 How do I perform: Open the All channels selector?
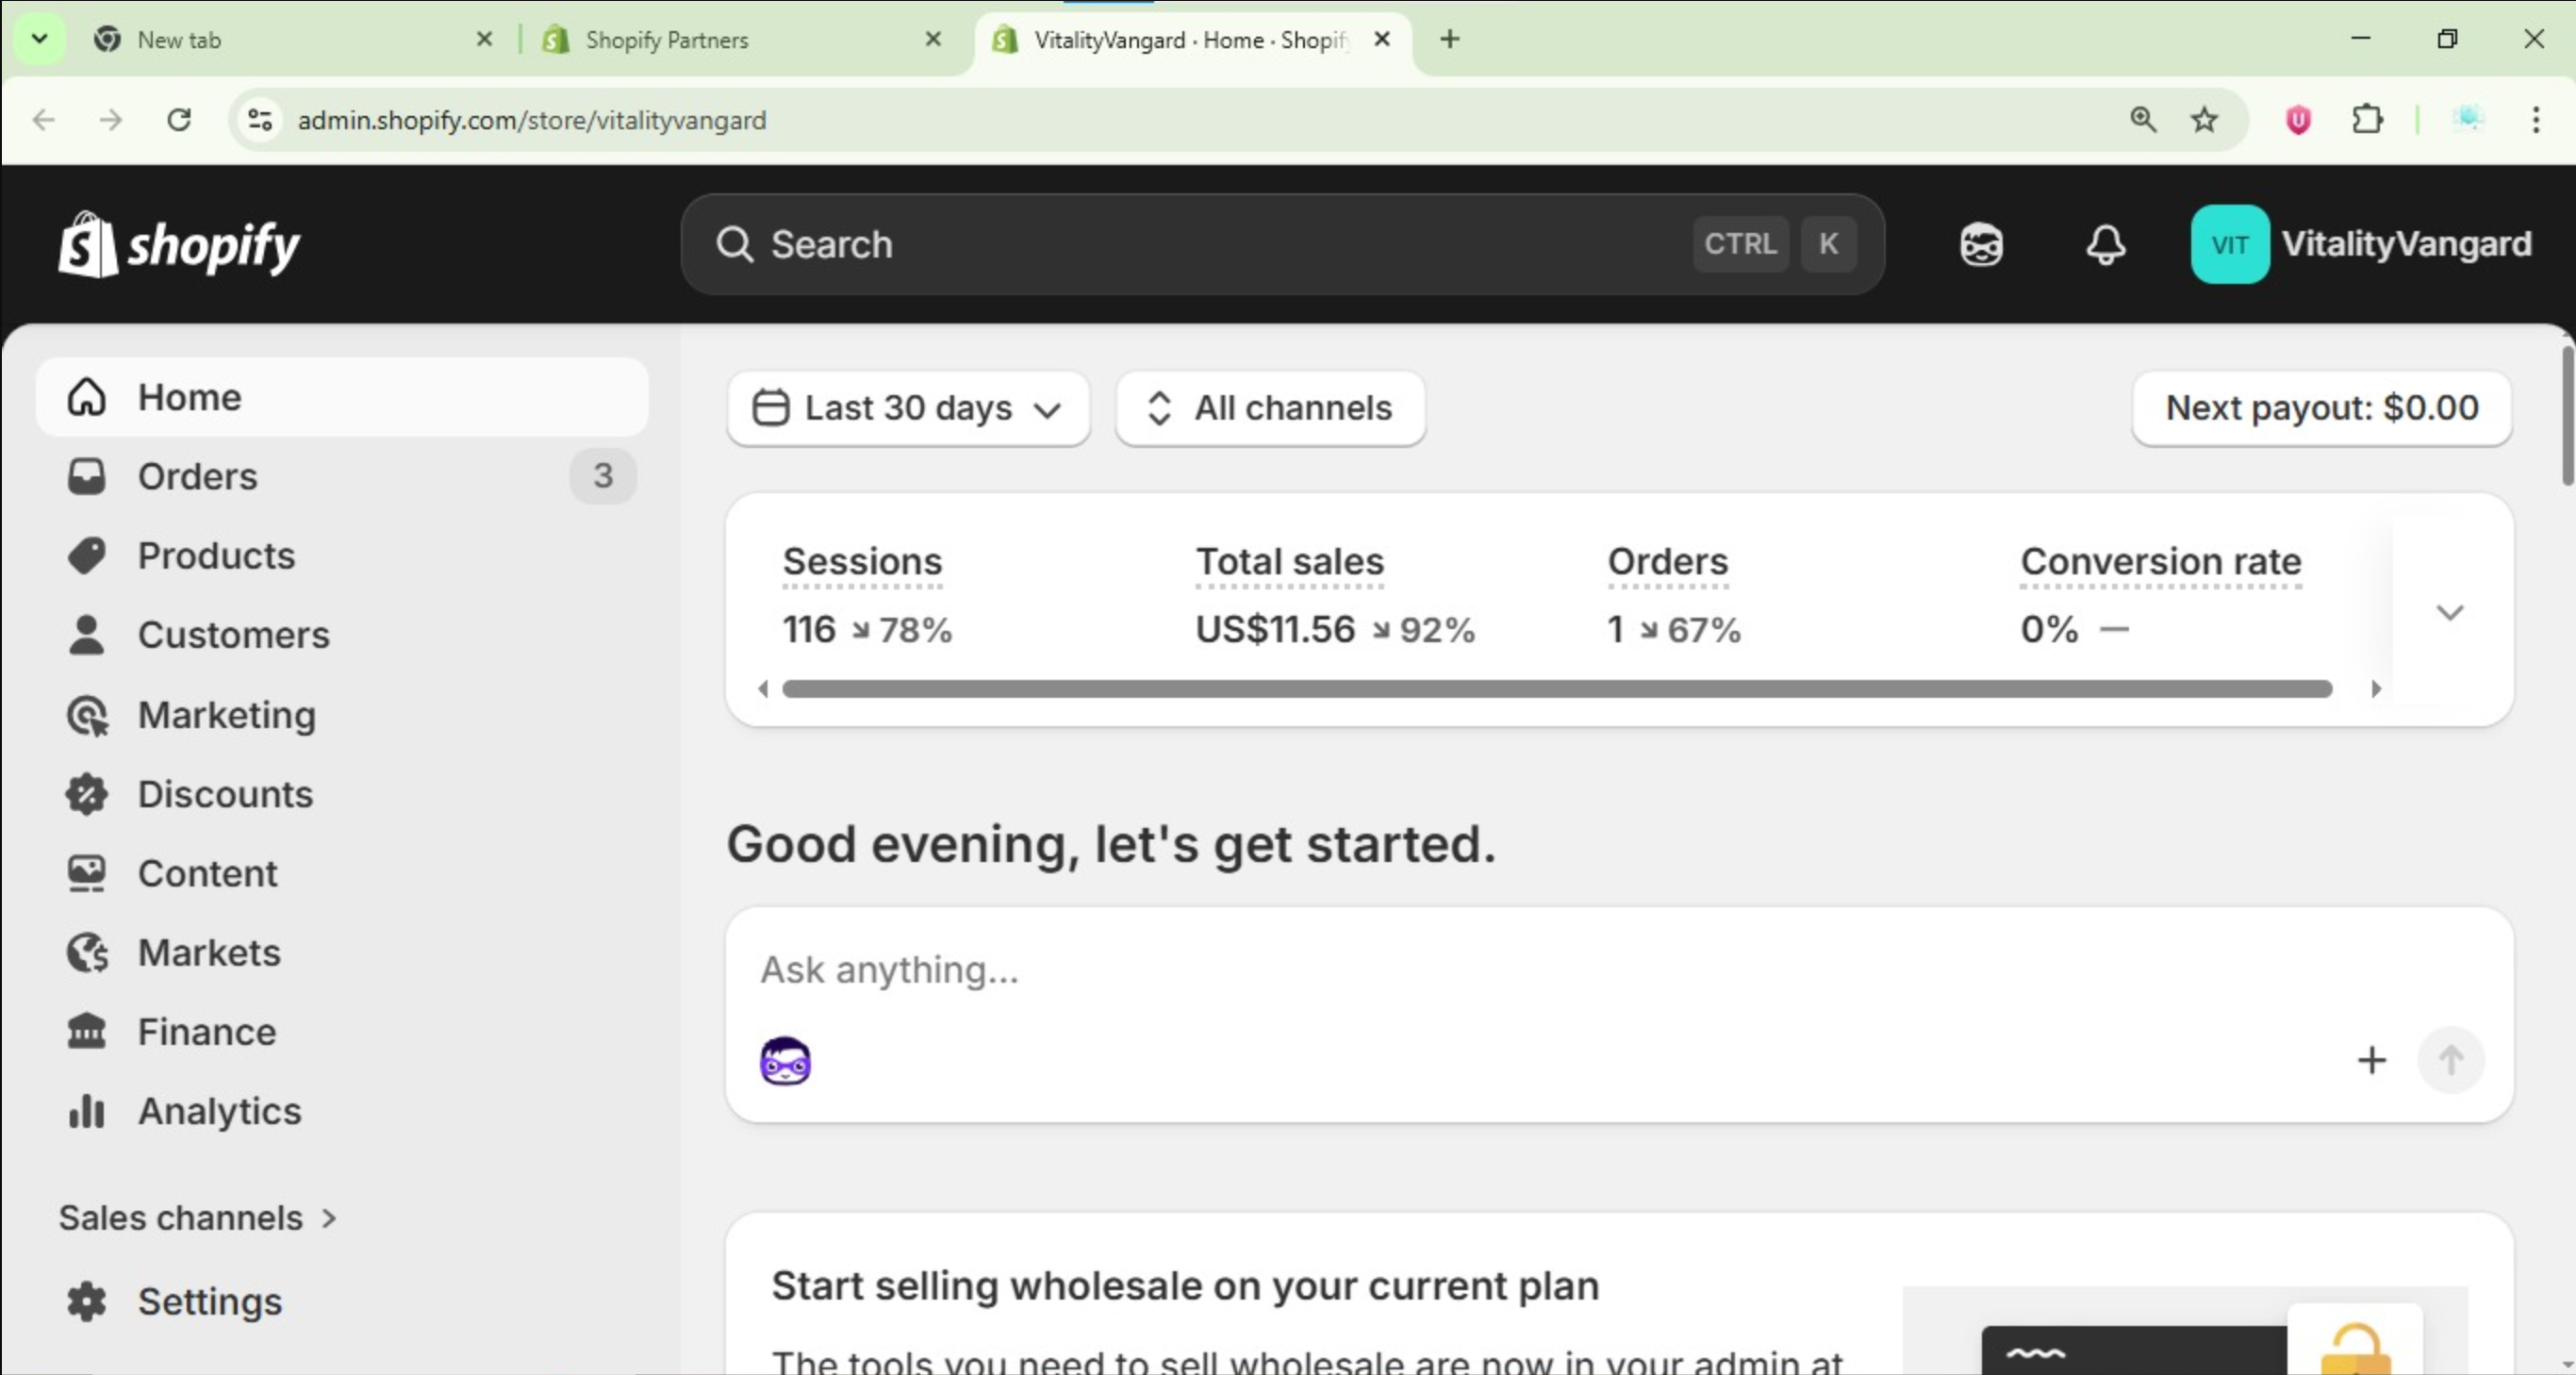[x=1270, y=408]
